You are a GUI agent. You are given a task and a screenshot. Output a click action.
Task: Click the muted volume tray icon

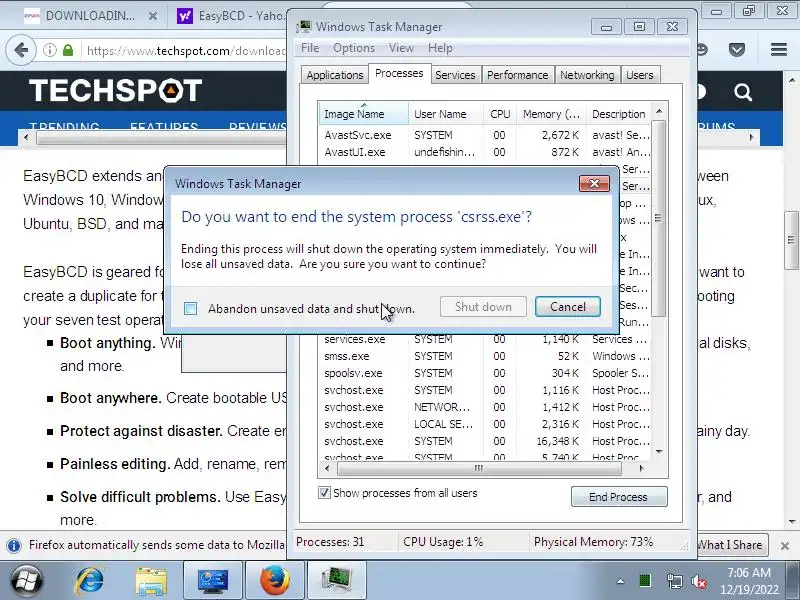tap(698, 581)
